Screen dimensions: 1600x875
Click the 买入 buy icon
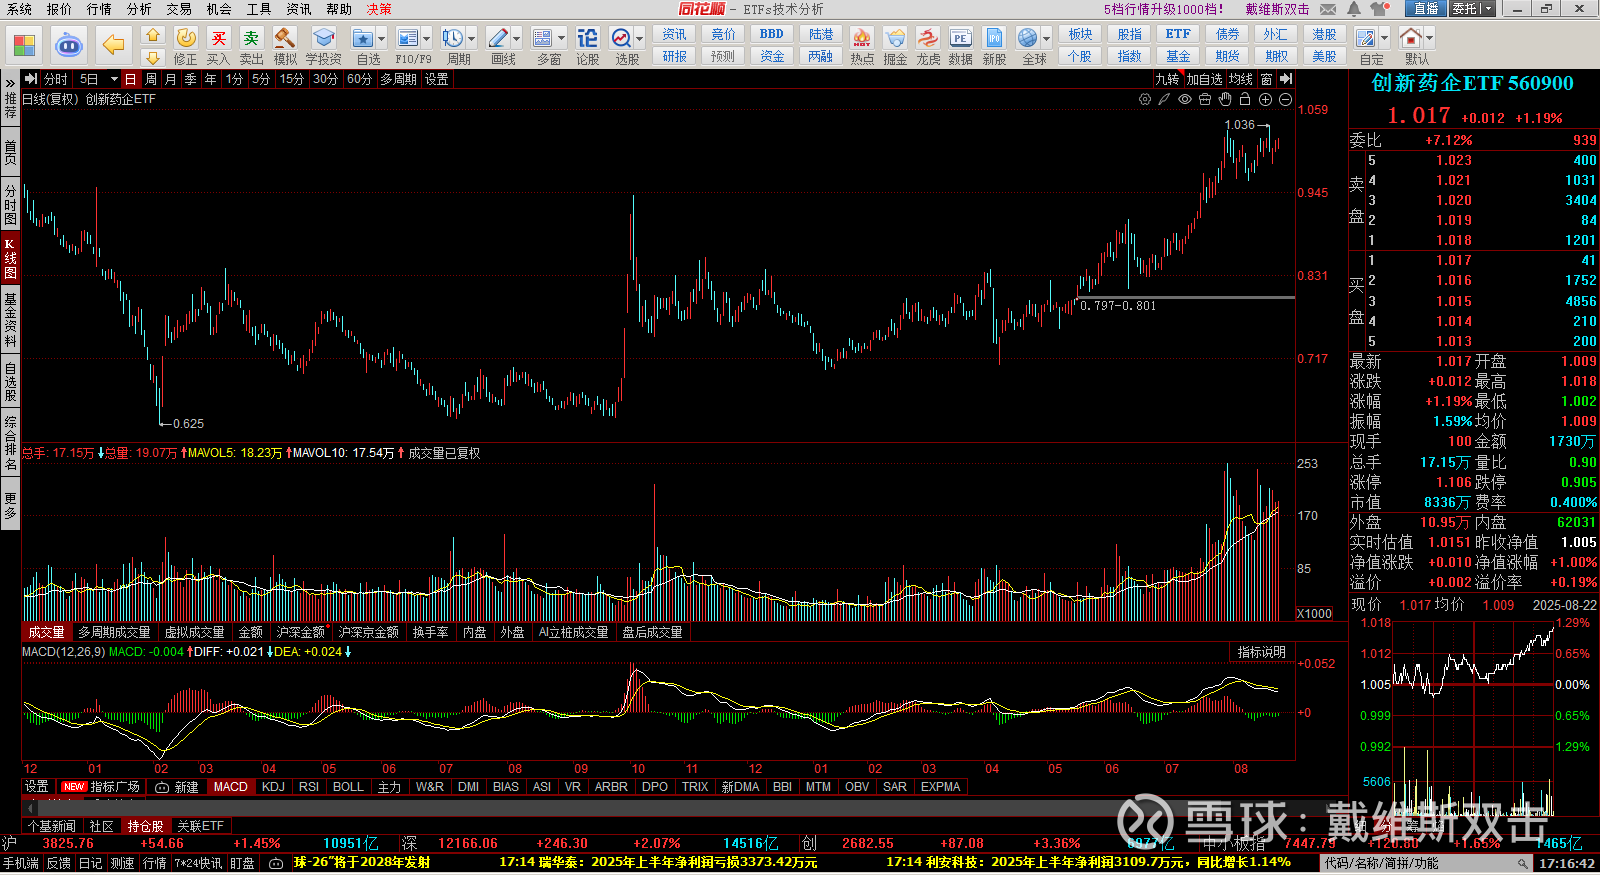tap(219, 38)
